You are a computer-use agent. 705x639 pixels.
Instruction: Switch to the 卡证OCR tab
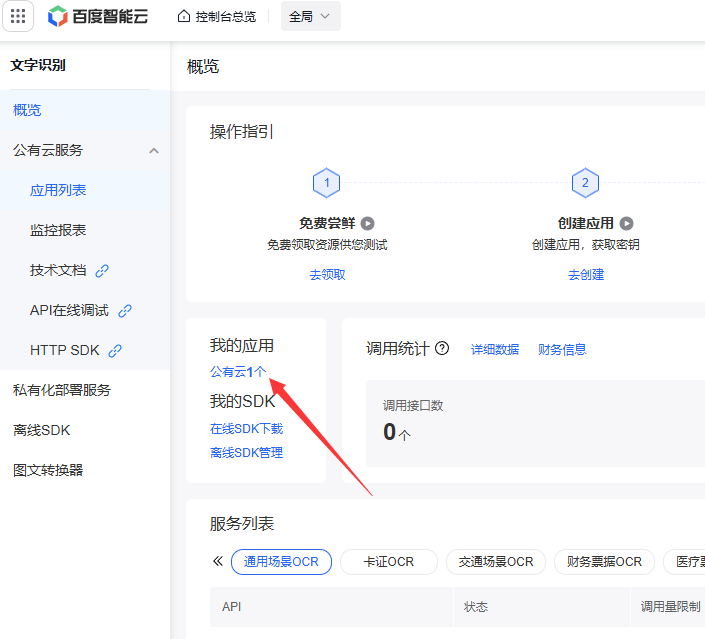tap(389, 562)
